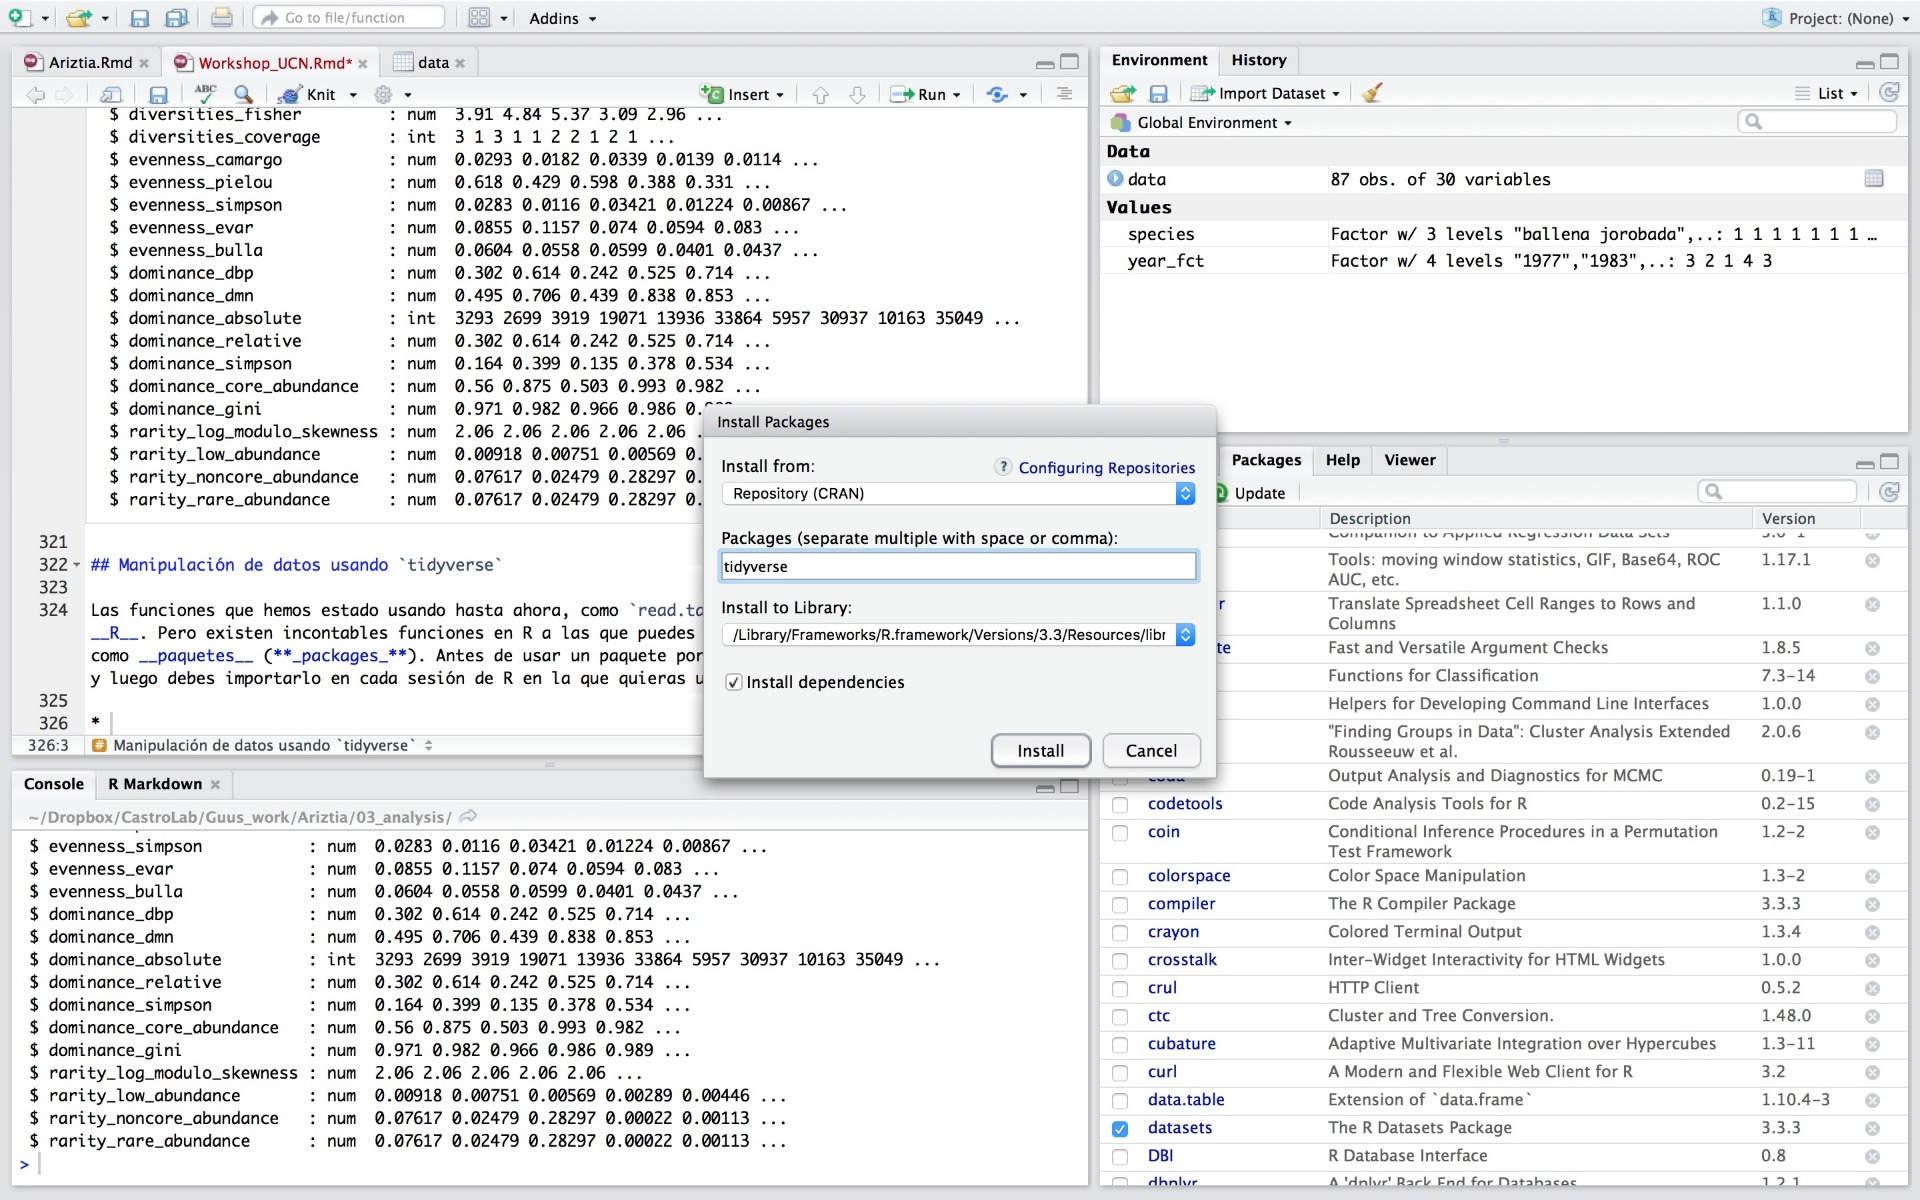Remove the crayon package with x icon
1920x1200 pixels.
1872,932
